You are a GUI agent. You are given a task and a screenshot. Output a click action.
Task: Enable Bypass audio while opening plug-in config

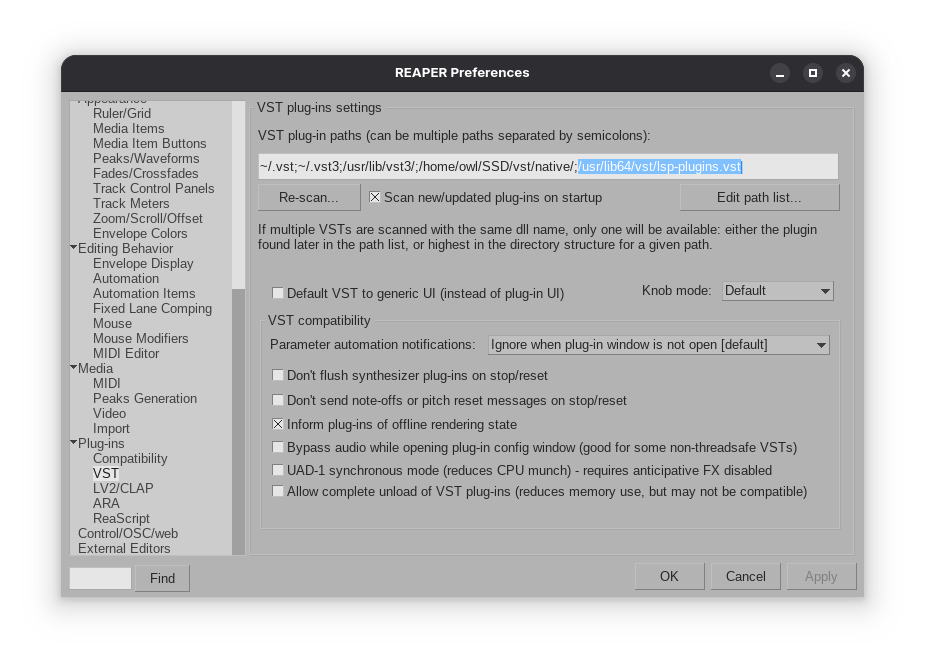[x=277, y=447]
